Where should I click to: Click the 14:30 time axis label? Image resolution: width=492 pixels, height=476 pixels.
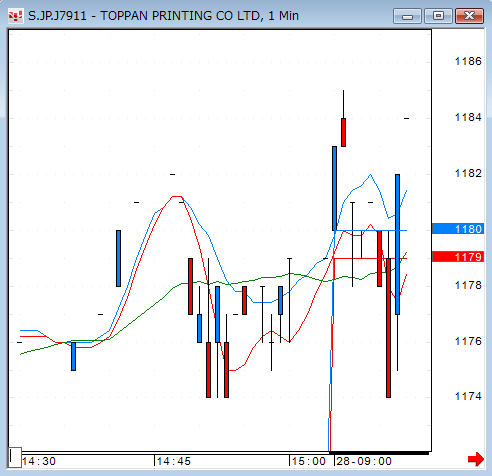coord(39,461)
